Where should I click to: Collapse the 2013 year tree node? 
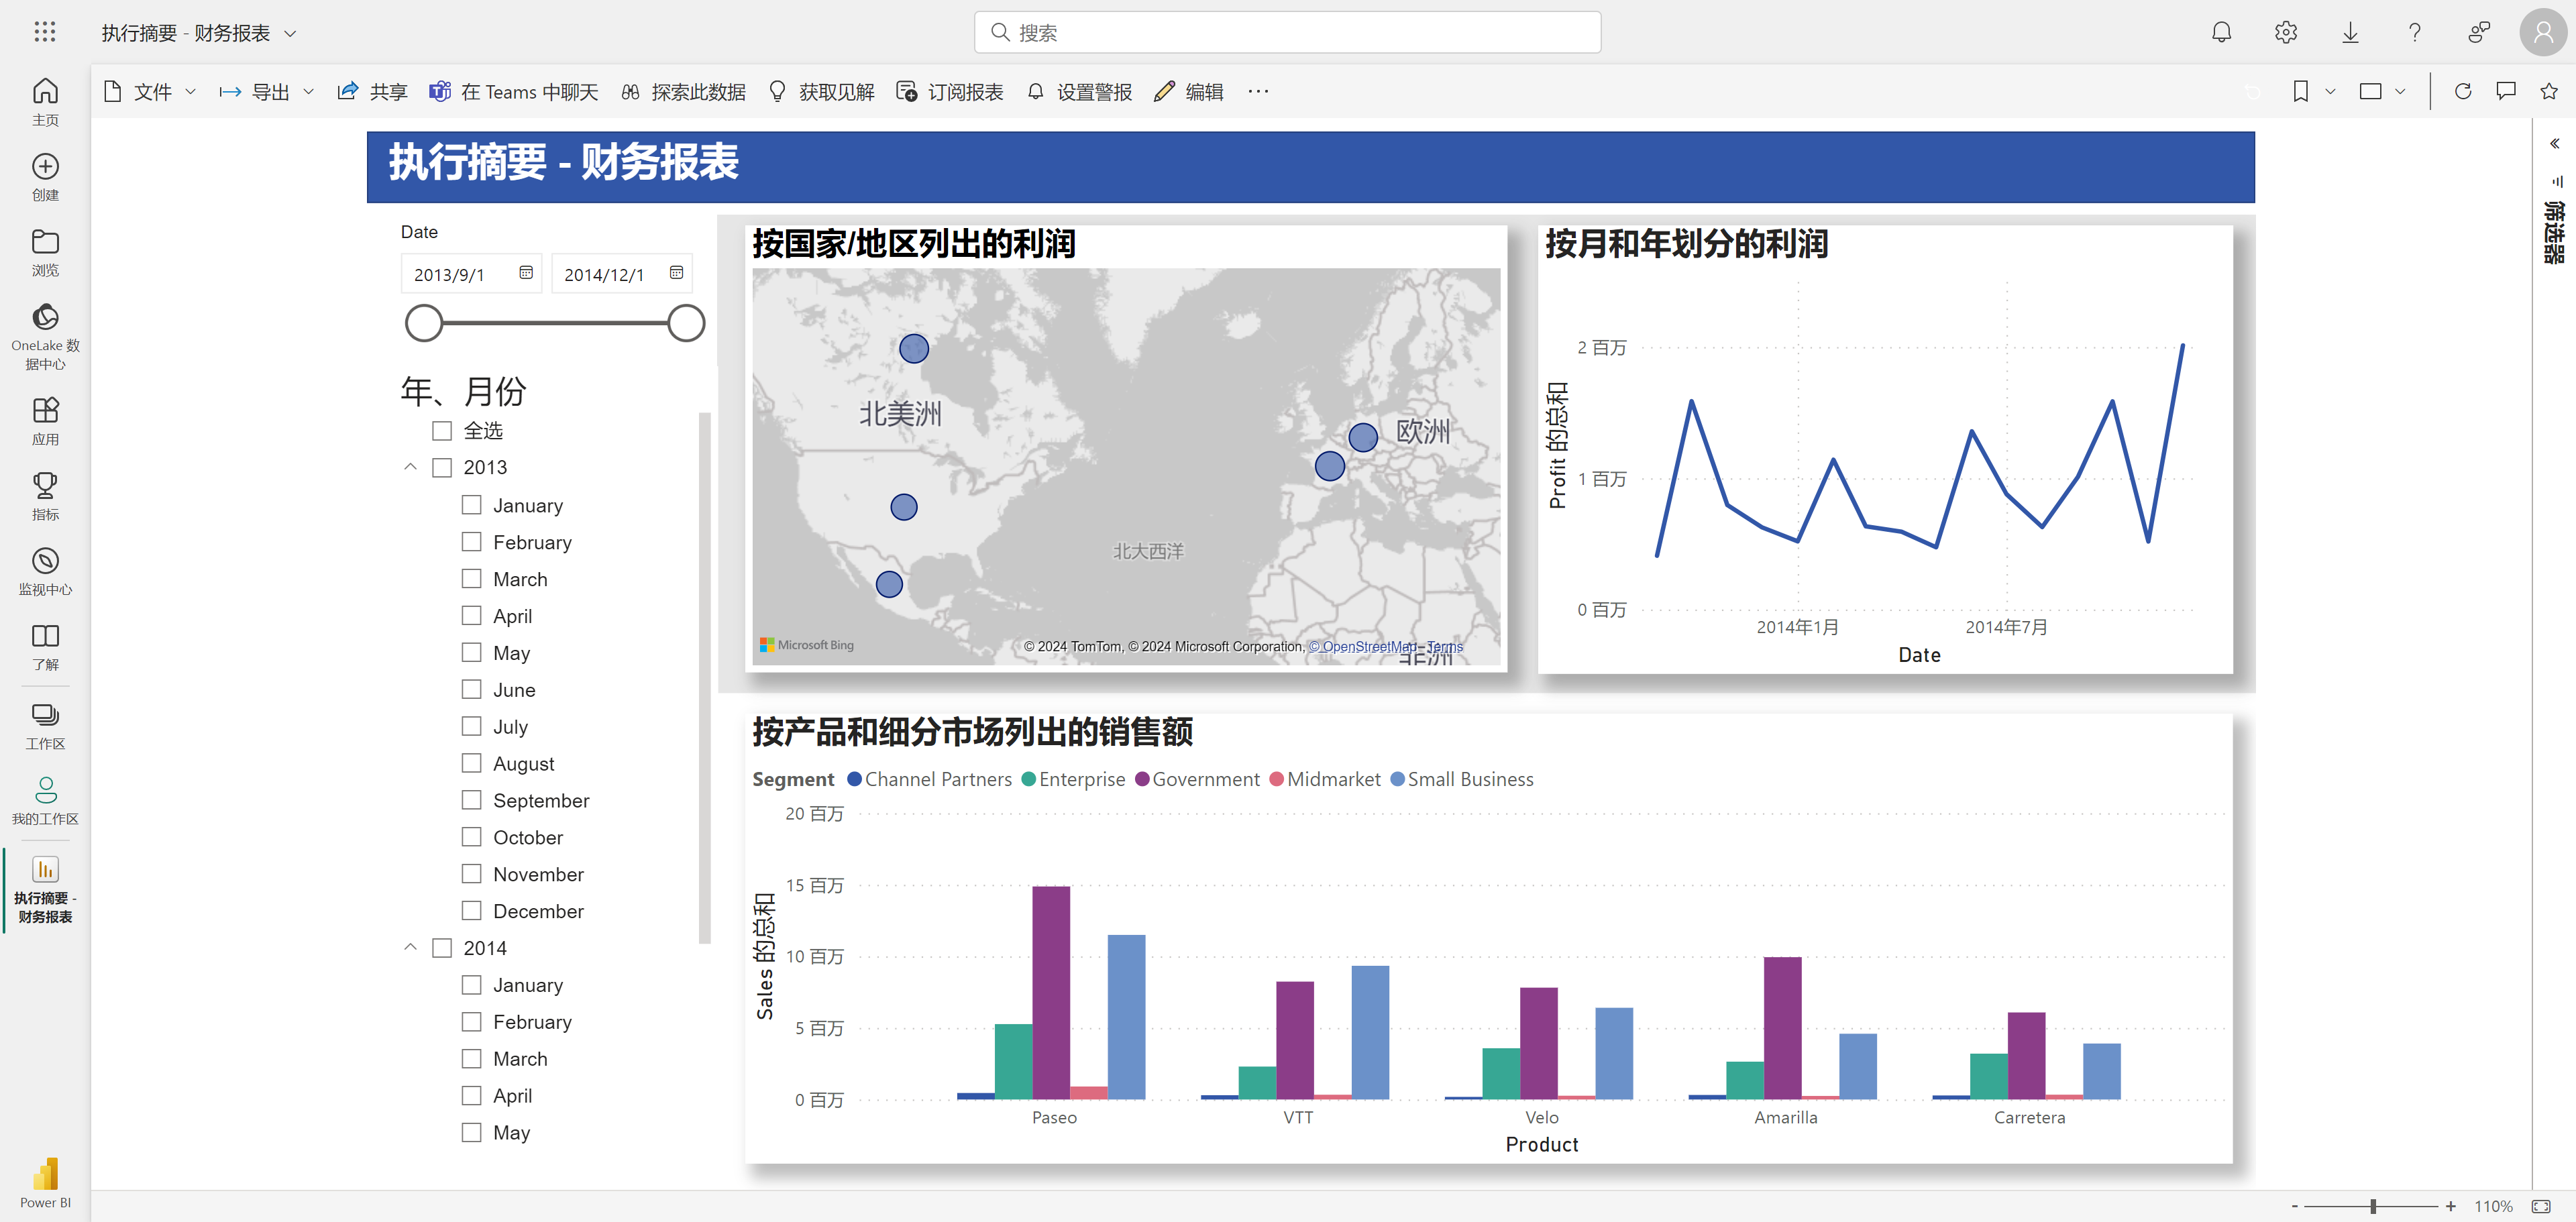click(x=410, y=467)
